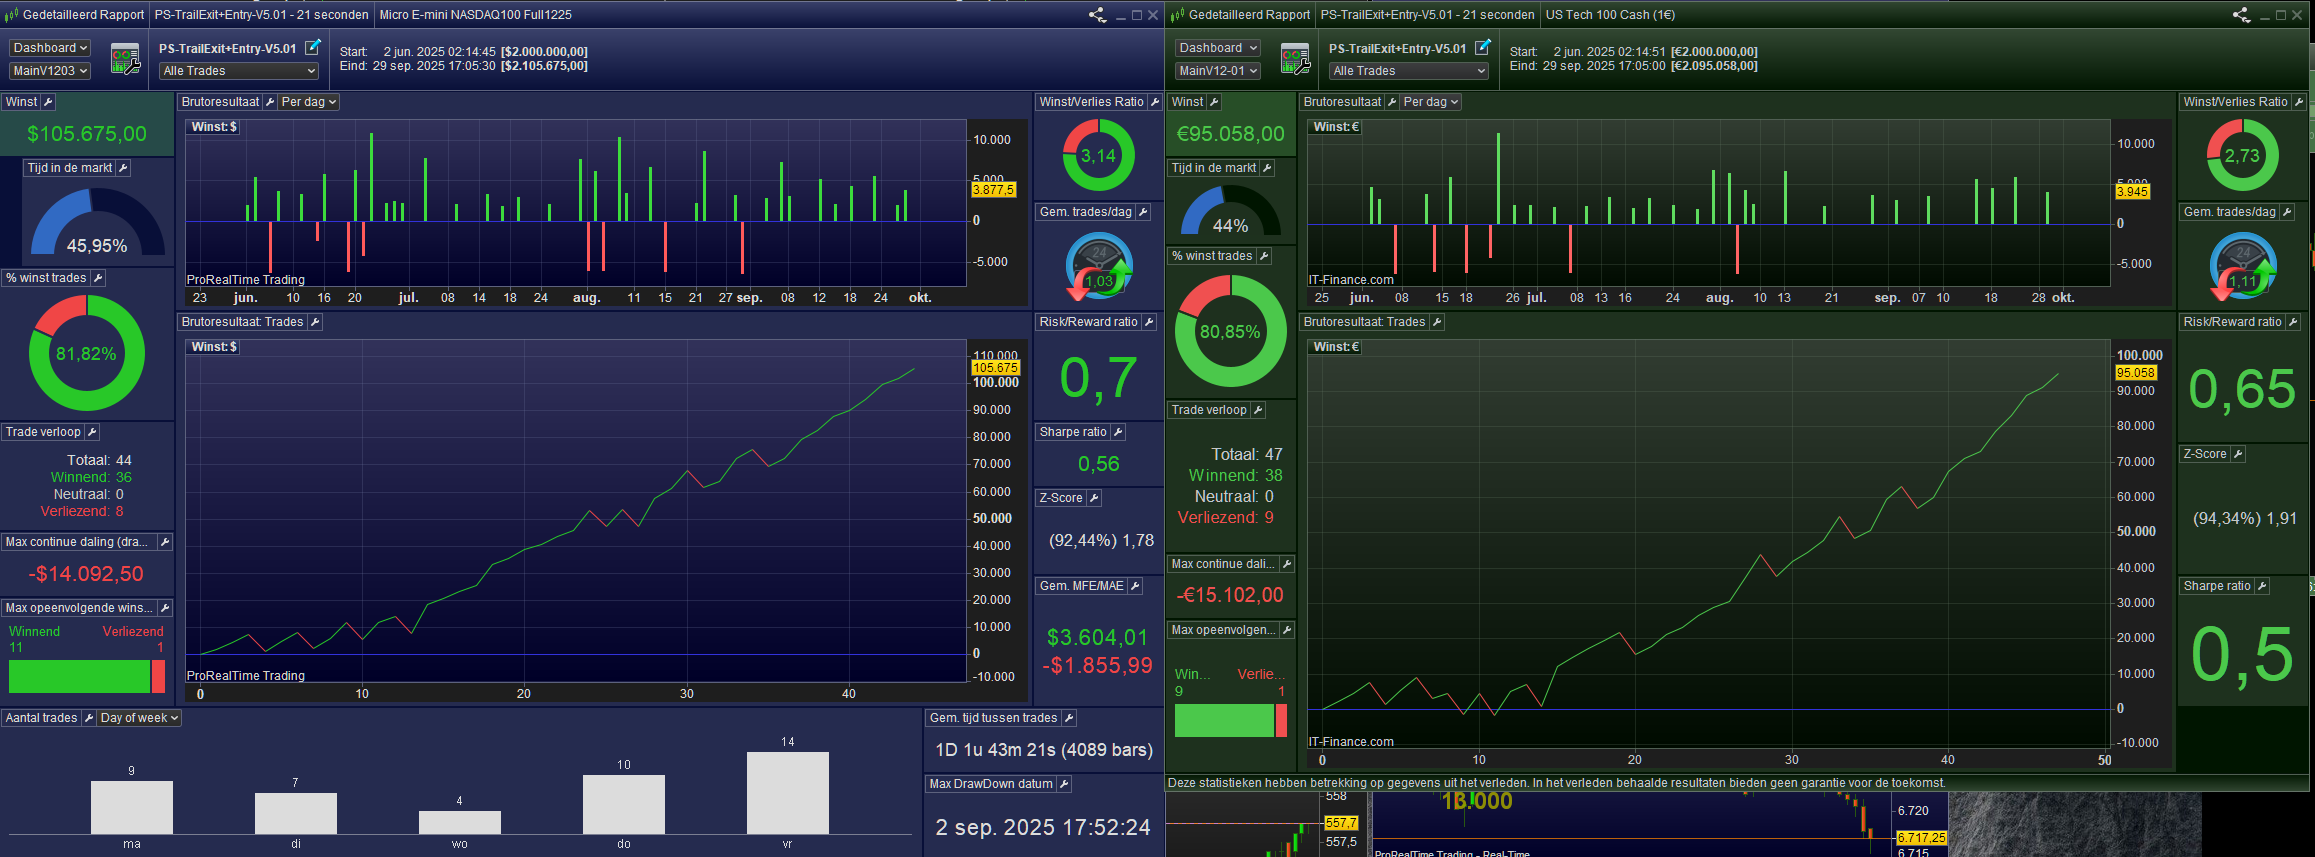Configure Trade verloop, NASDAQ100 report
The width and height of the screenshot is (2315, 857).
[x=92, y=432]
